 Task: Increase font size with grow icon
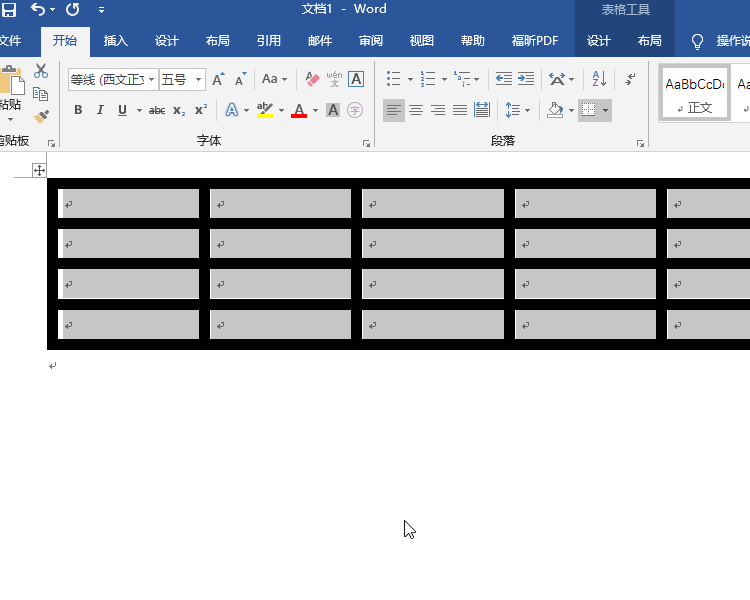pyautogui.click(x=218, y=79)
